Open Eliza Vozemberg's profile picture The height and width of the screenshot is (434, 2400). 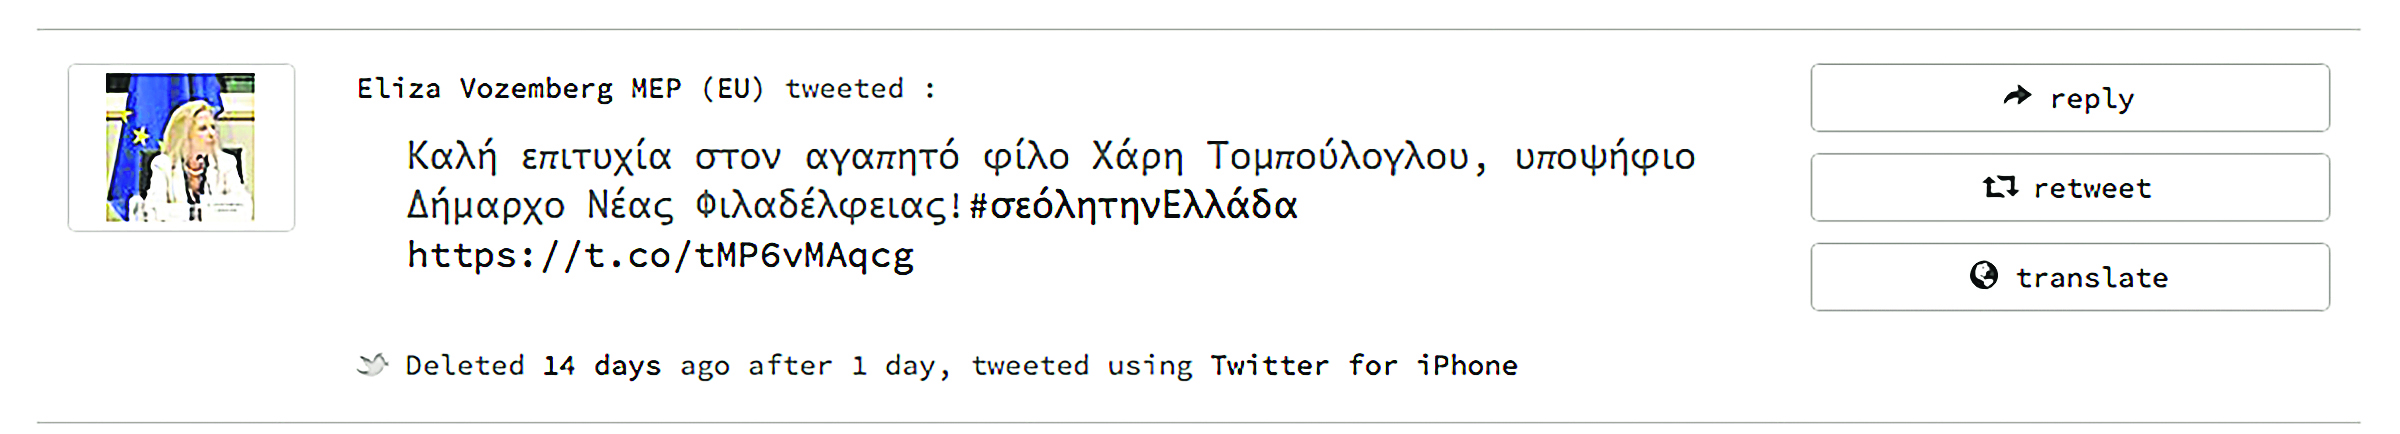pyautogui.click(x=181, y=147)
